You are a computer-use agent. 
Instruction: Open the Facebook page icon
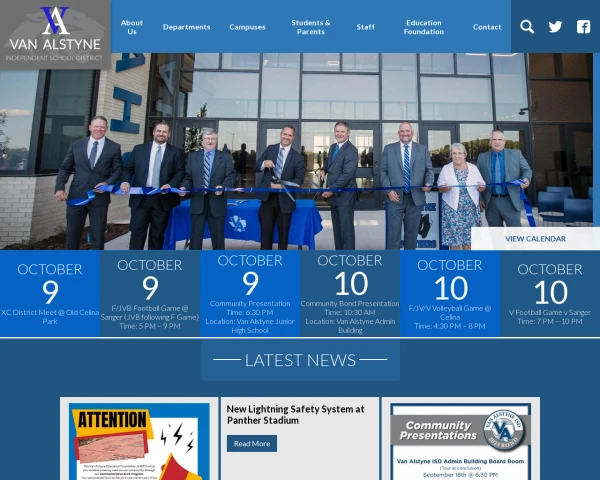tap(583, 27)
